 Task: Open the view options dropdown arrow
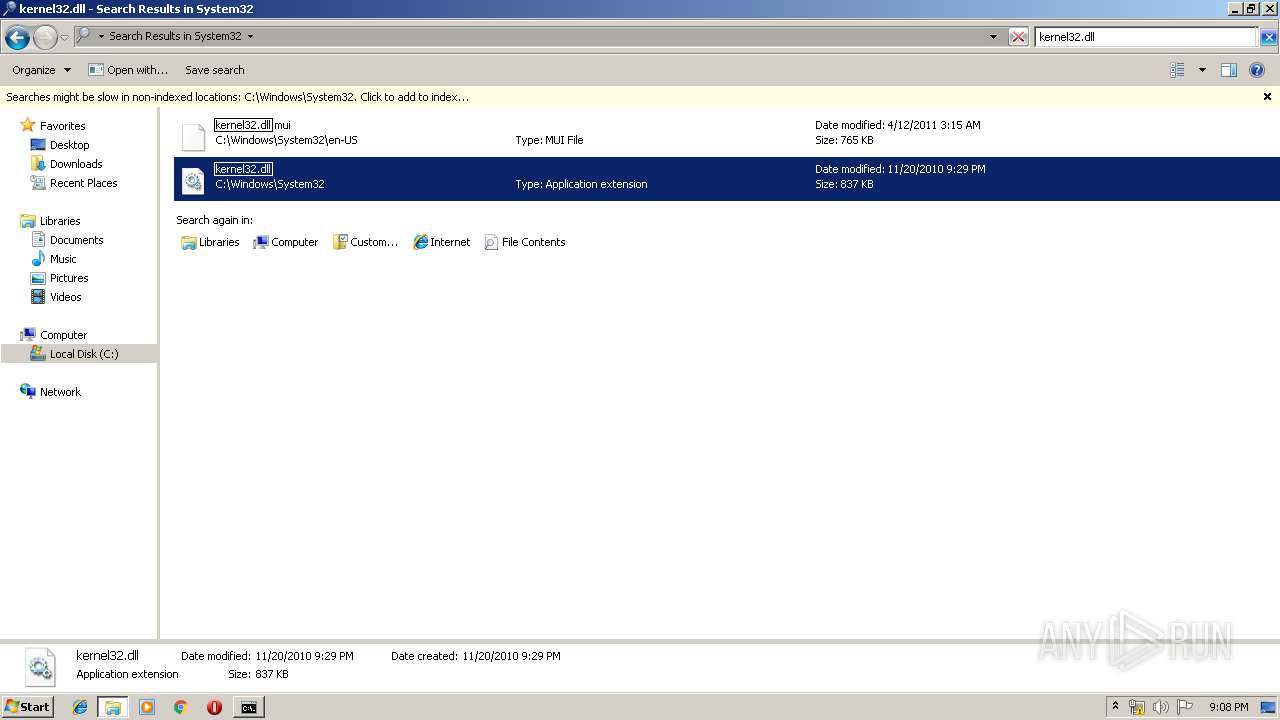pyautogui.click(x=1201, y=70)
